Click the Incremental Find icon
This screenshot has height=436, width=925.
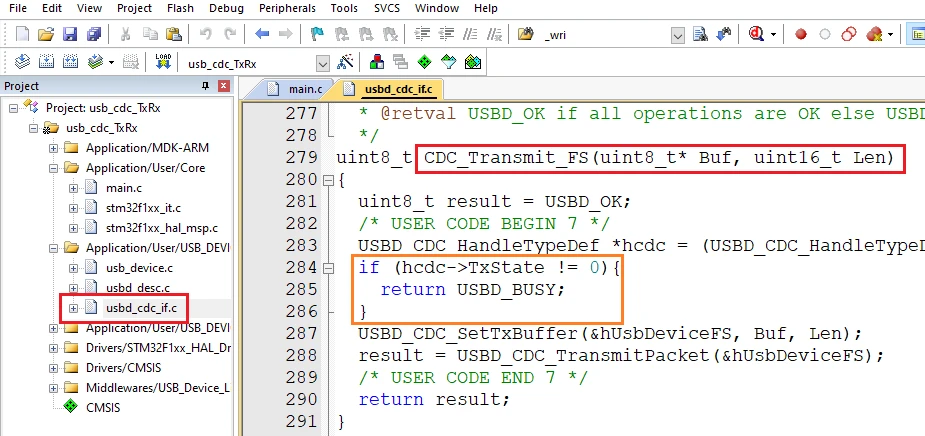[x=724, y=34]
